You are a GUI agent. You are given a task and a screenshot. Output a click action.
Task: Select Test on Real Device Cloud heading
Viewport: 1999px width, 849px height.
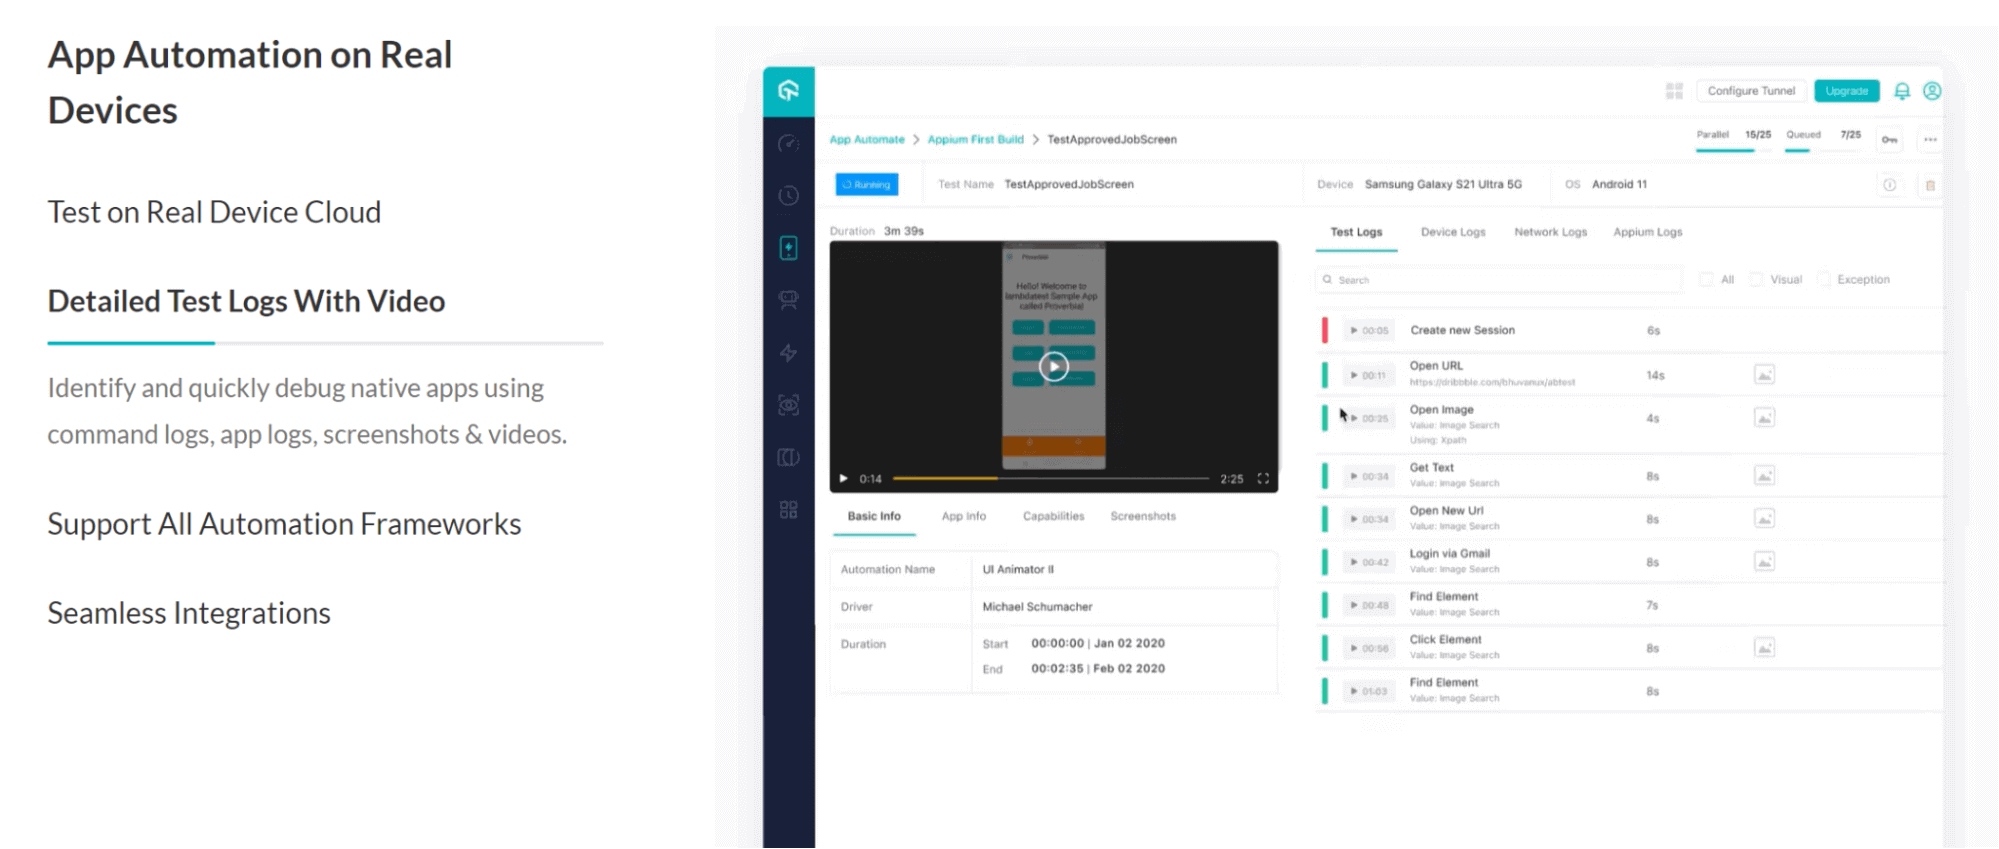[x=214, y=212]
